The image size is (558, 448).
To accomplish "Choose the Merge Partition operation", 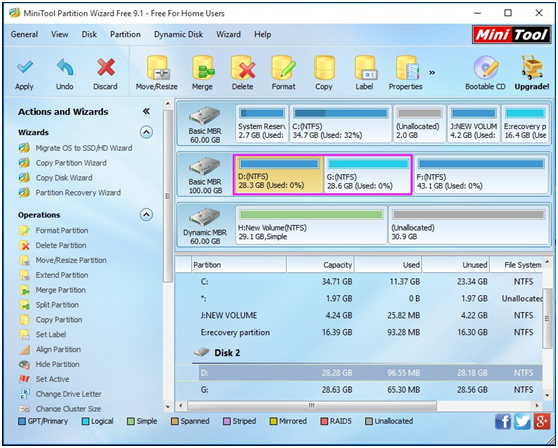I will click(60, 290).
